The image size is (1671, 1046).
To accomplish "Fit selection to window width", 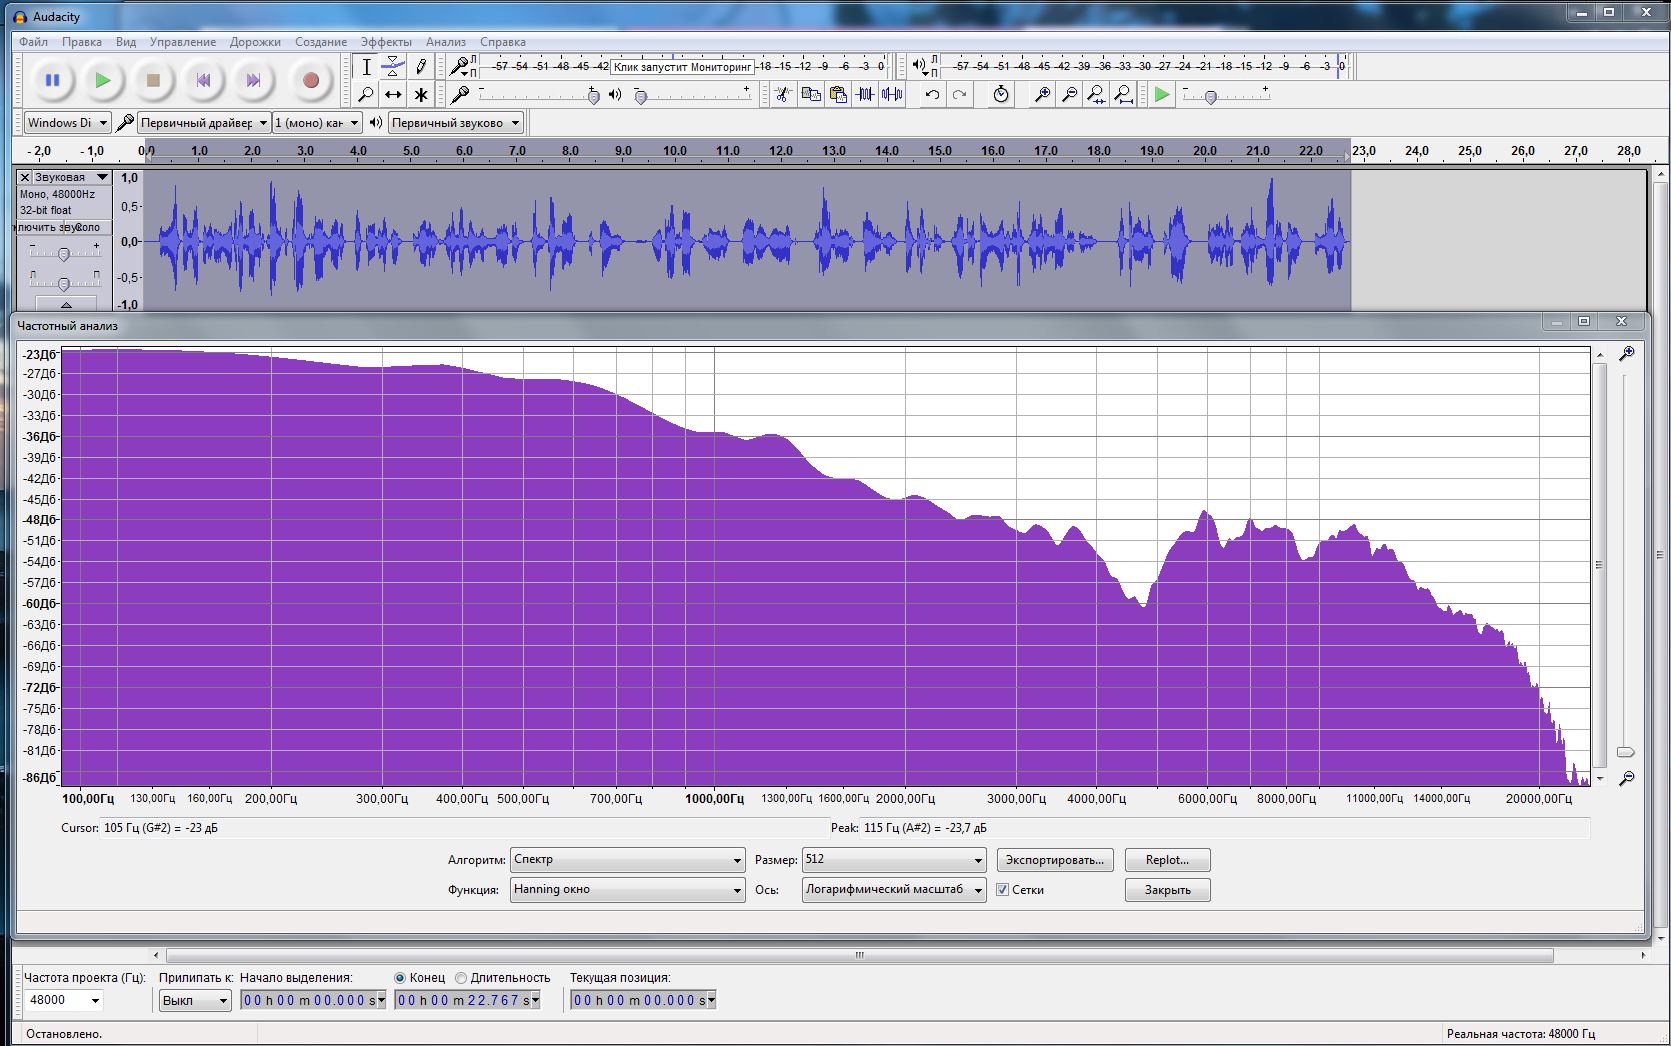I will point(1096,94).
